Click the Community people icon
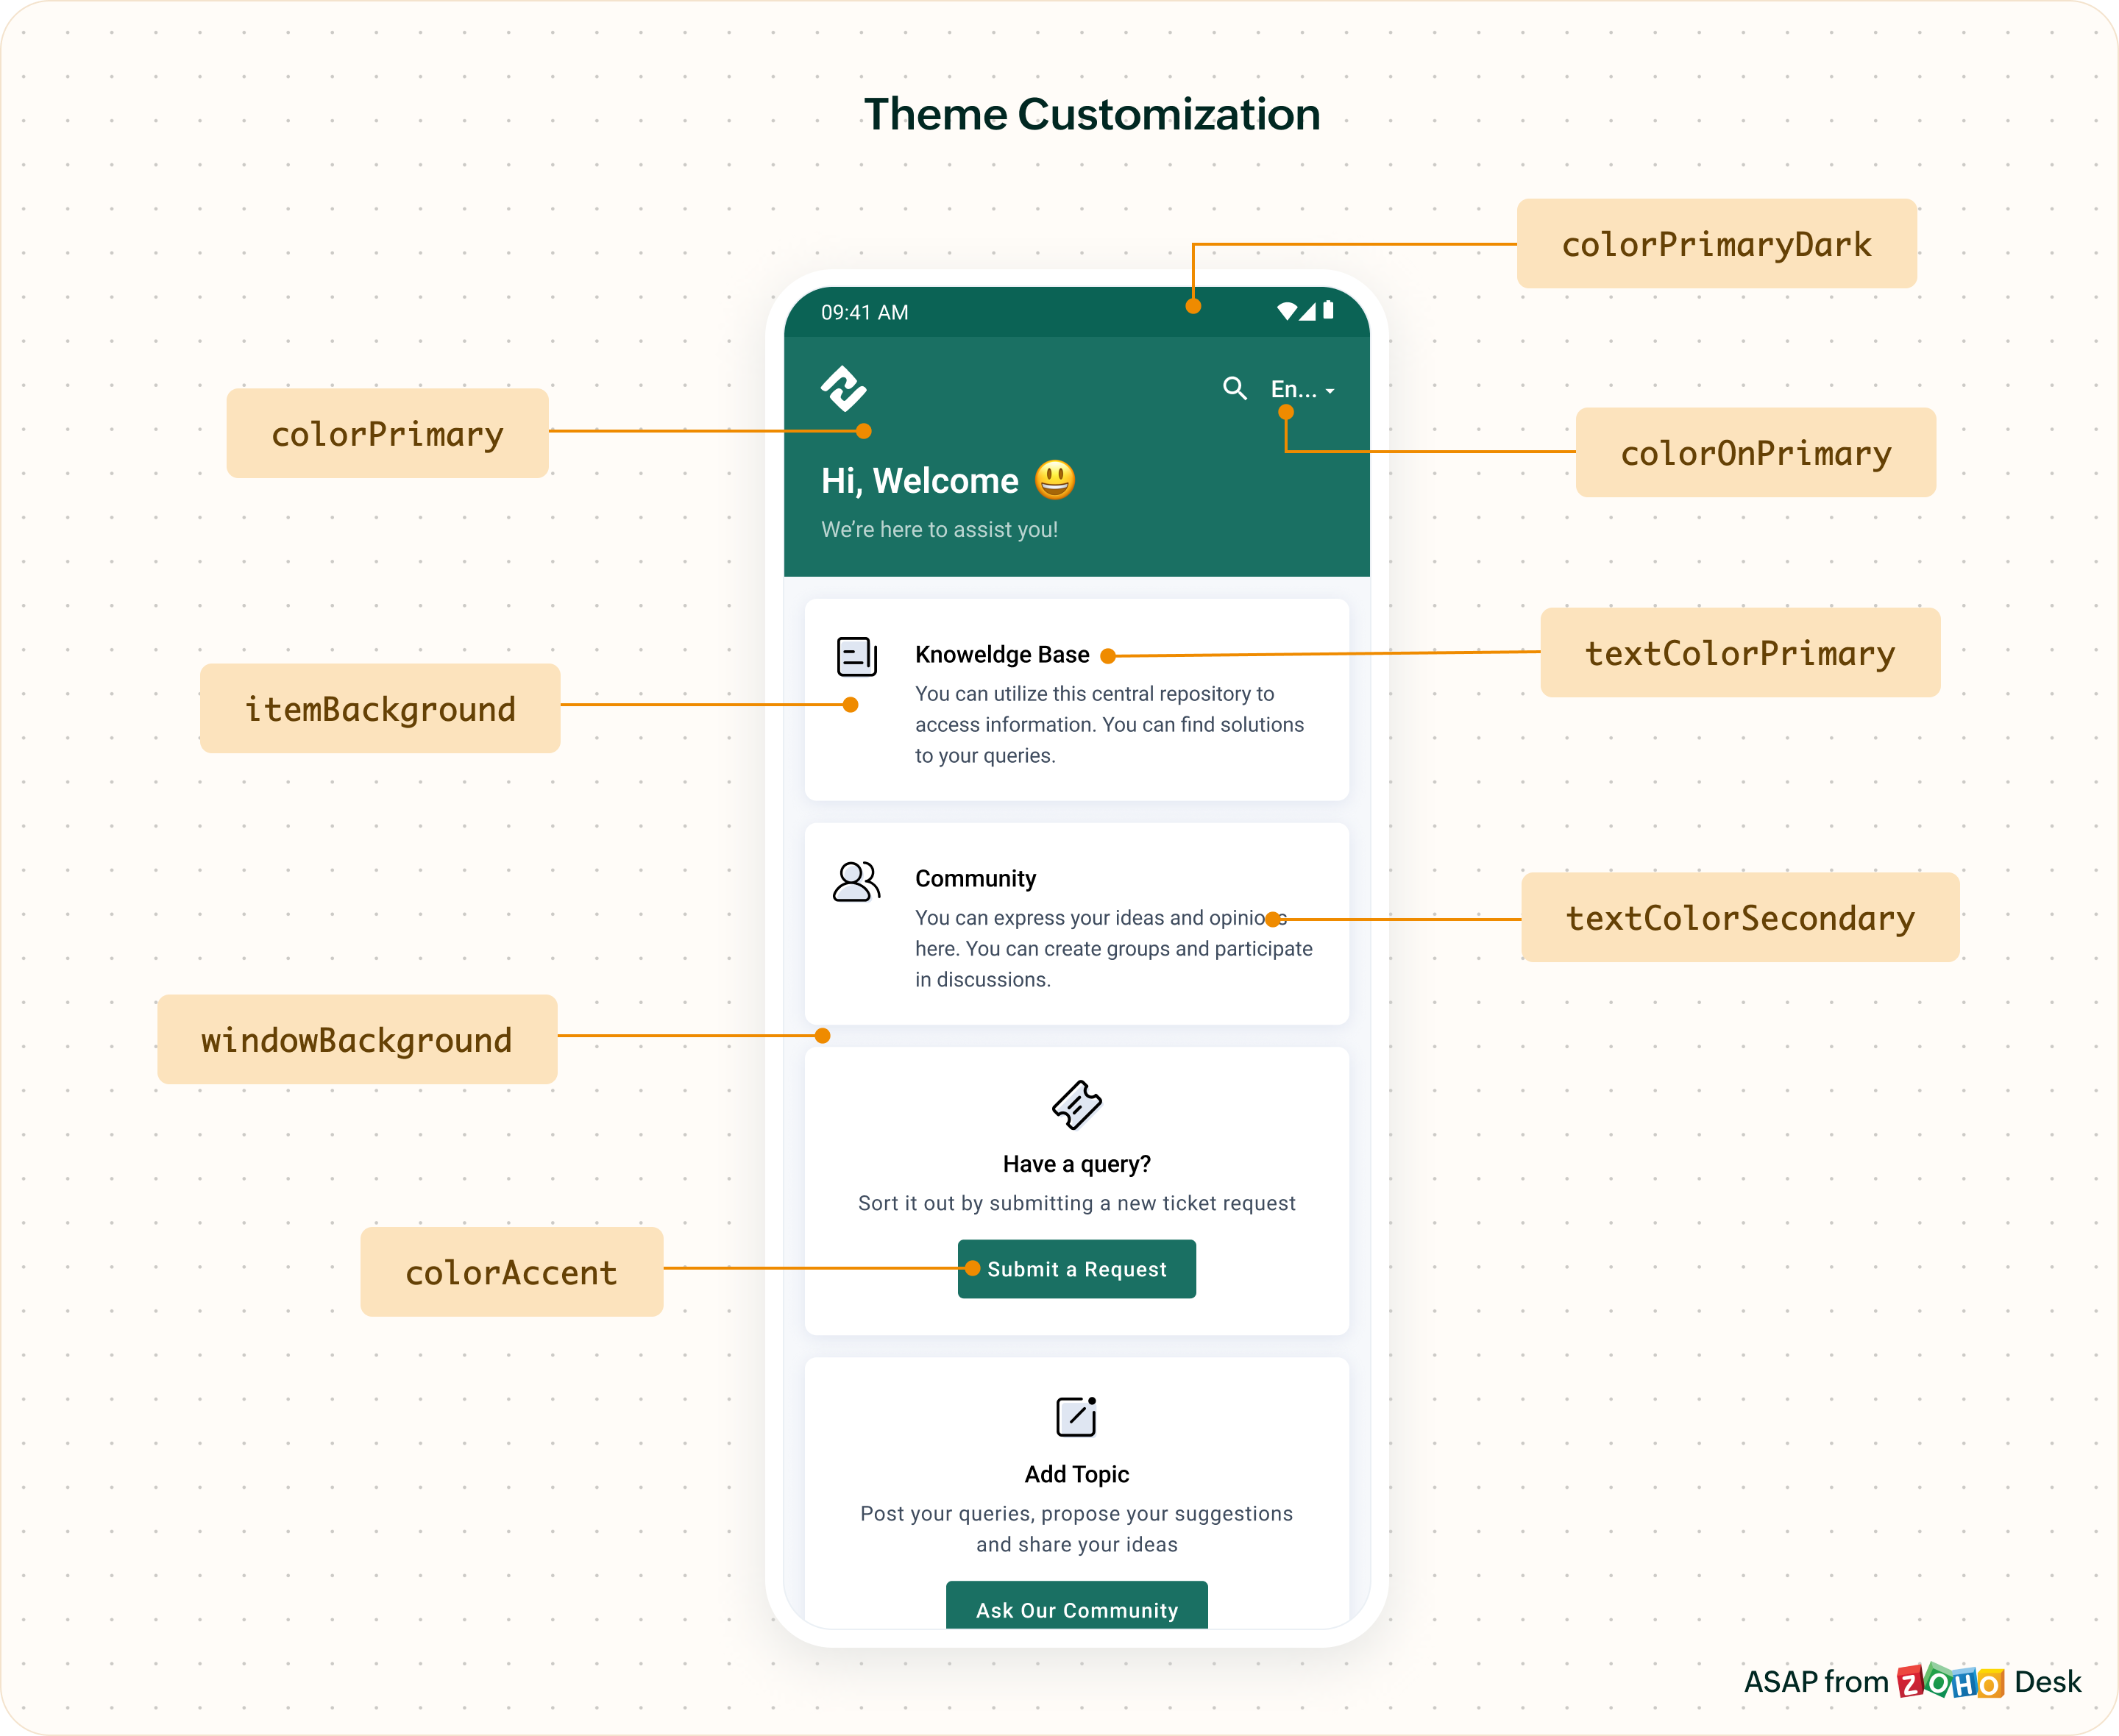This screenshot has height=1736, width=2119. pyautogui.click(x=856, y=882)
